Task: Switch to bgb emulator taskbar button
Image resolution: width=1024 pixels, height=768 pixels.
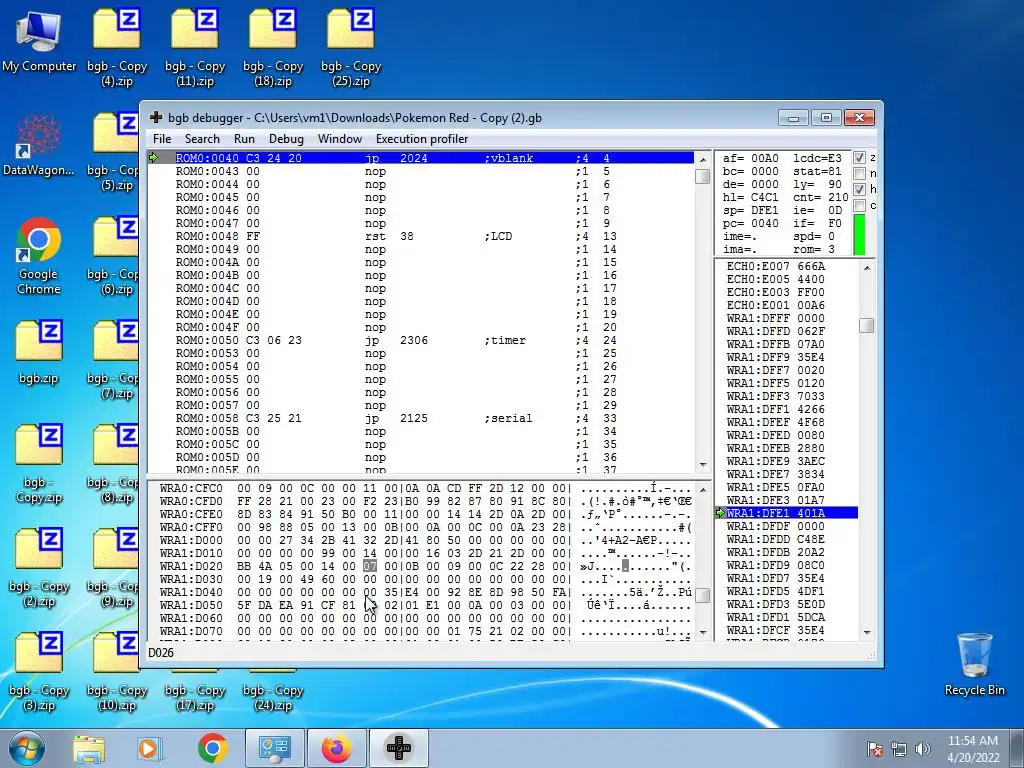Action: 399,748
